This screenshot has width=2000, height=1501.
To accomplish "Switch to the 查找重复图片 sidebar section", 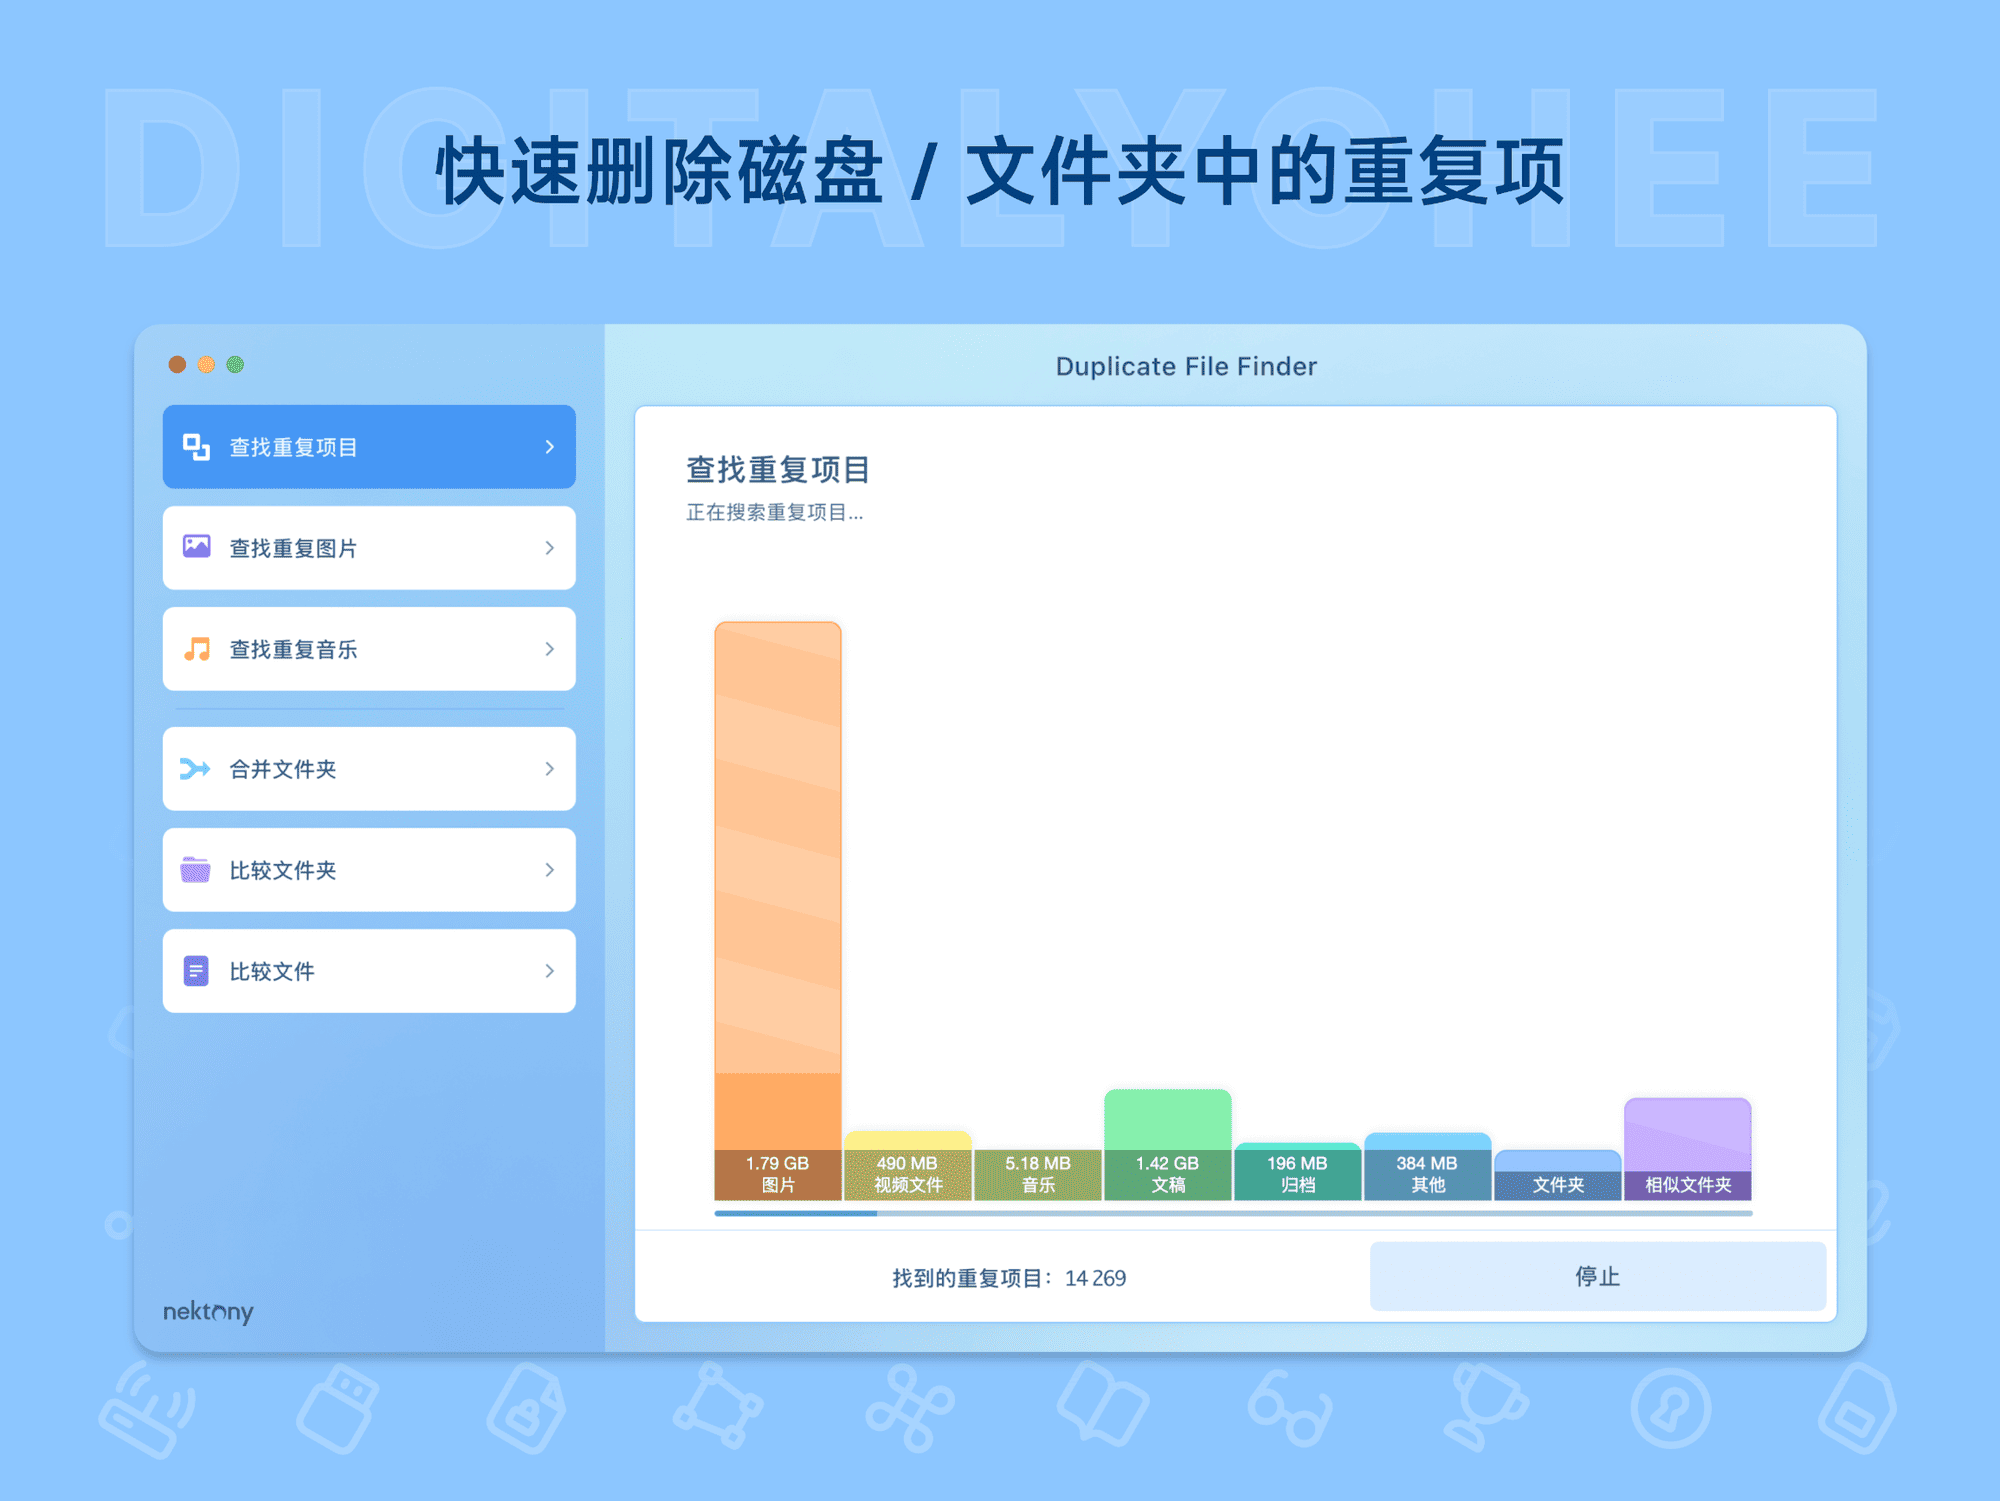I will click(368, 548).
